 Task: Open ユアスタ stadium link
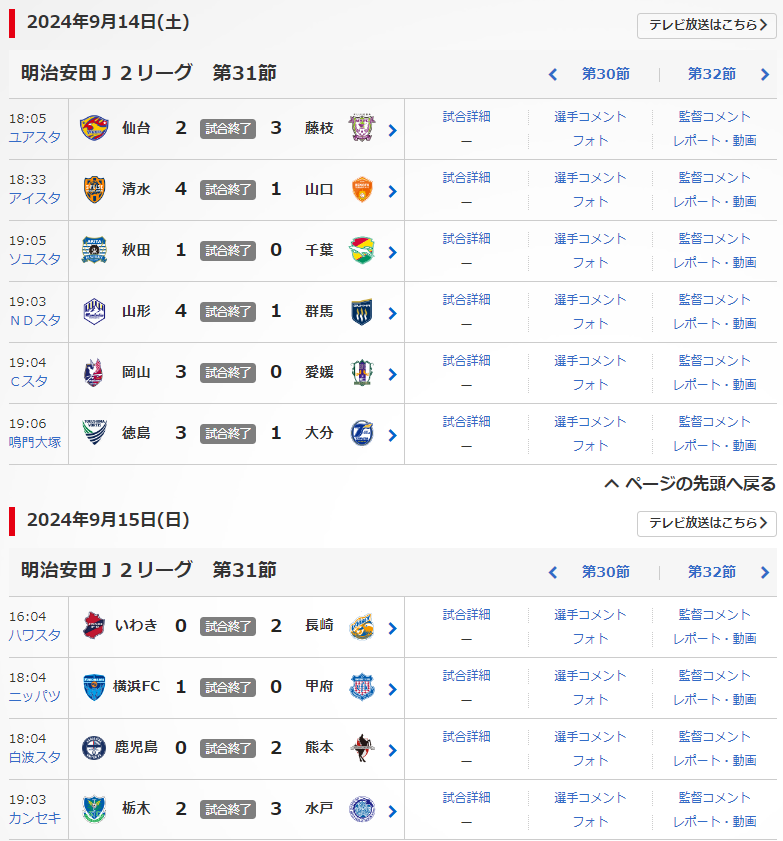34,137
